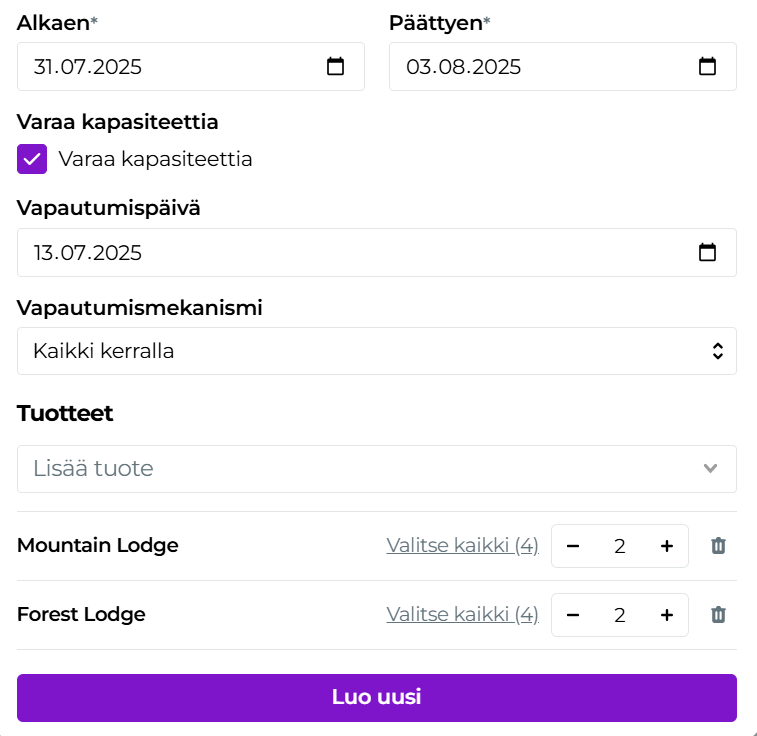Increase Mountain Lodge quantity with plus
The height and width of the screenshot is (736, 757).
(667, 546)
